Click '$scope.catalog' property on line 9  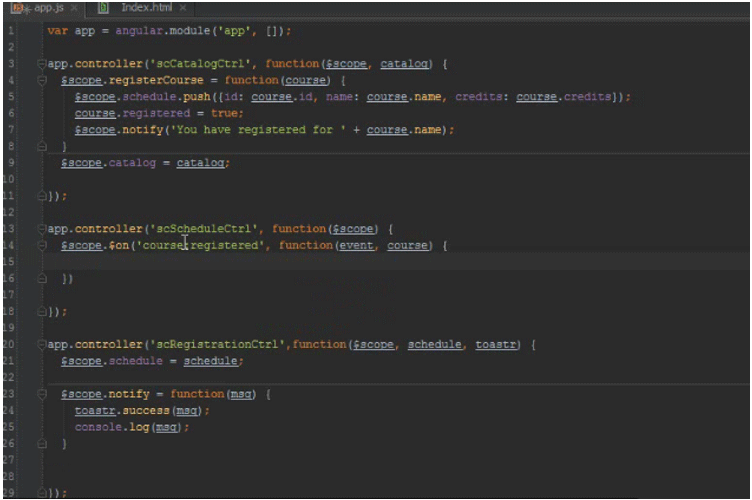[108, 163]
